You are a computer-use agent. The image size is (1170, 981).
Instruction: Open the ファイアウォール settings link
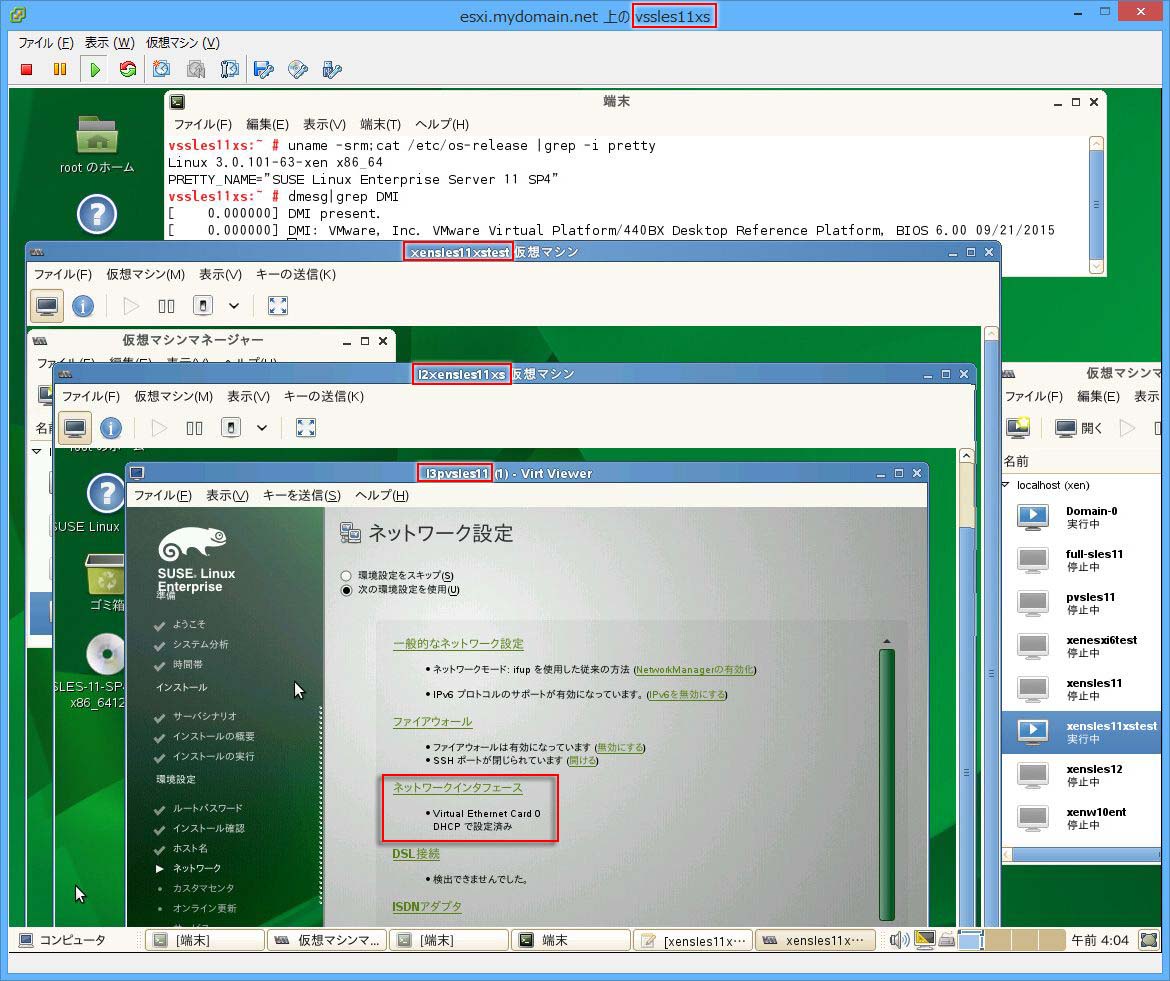coord(433,722)
